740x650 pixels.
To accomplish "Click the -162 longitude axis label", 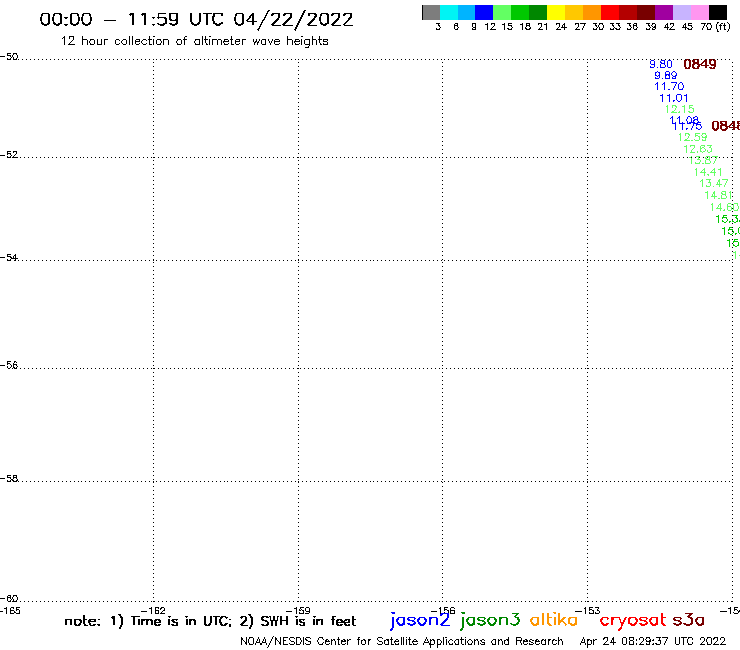I will click(153, 611).
